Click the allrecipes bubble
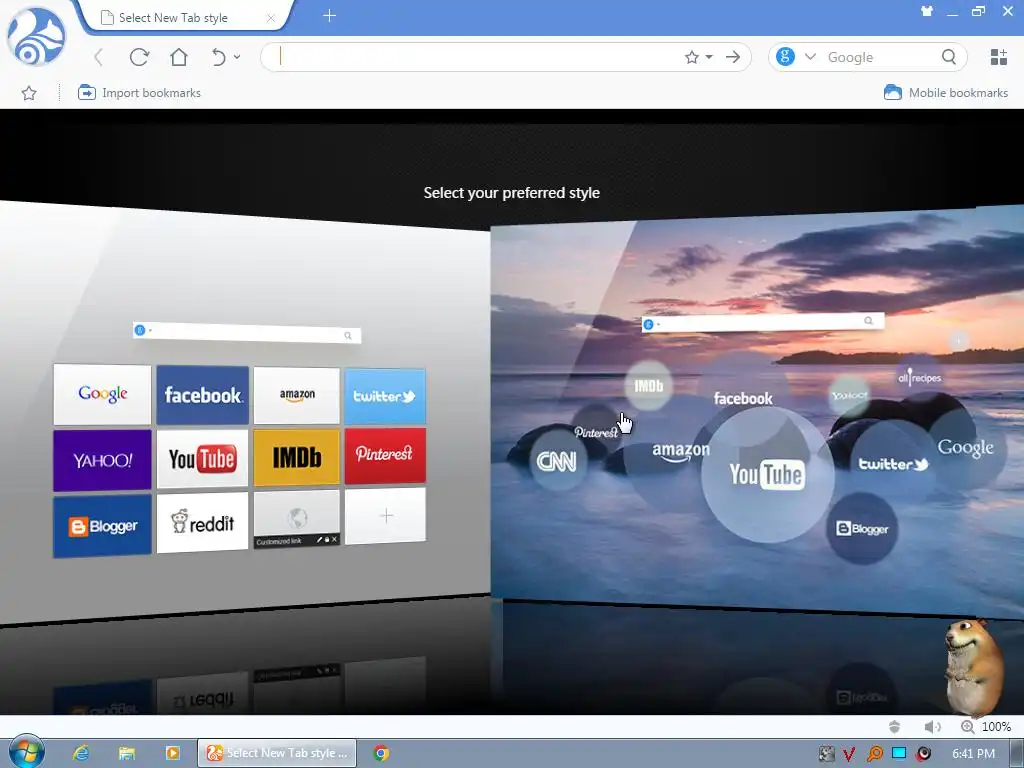Image resolution: width=1024 pixels, height=768 pixels. (x=920, y=377)
